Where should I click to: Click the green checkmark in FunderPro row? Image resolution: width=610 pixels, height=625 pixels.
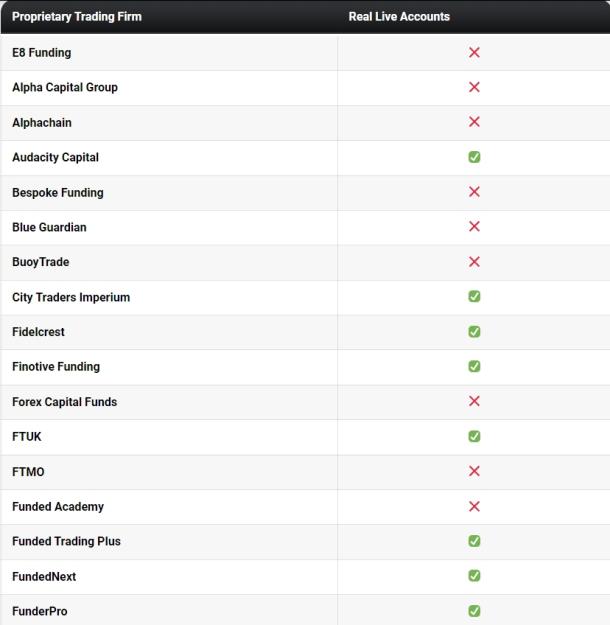474,611
